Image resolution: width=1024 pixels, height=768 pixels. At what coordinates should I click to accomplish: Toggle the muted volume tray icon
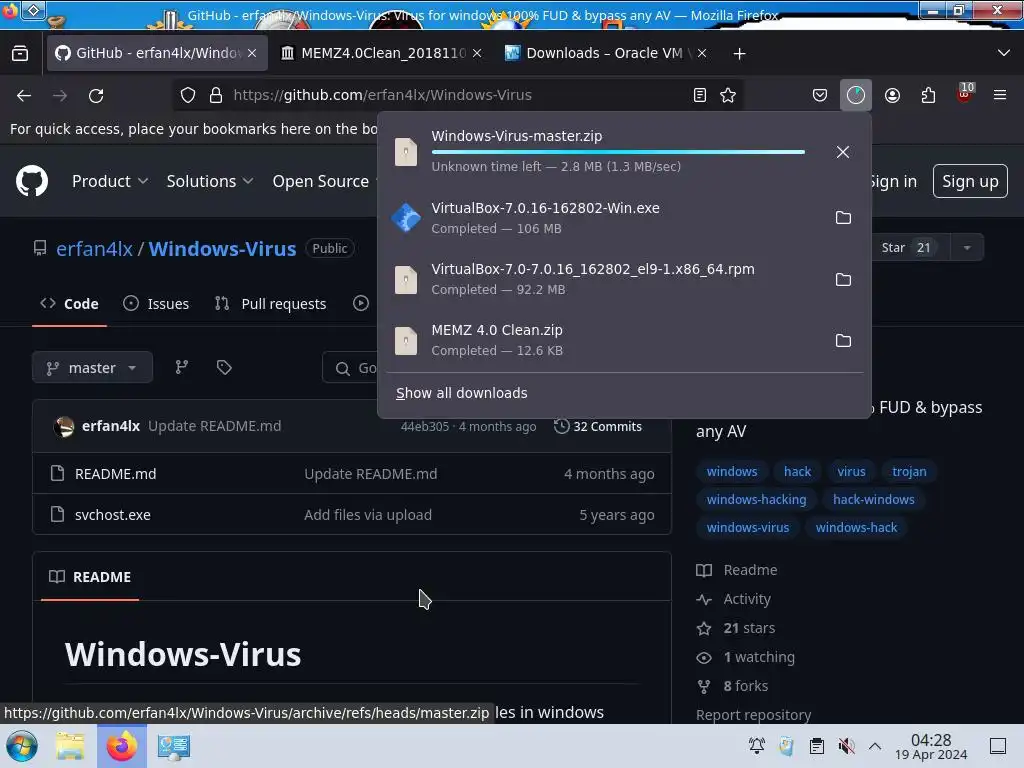(x=846, y=746)
